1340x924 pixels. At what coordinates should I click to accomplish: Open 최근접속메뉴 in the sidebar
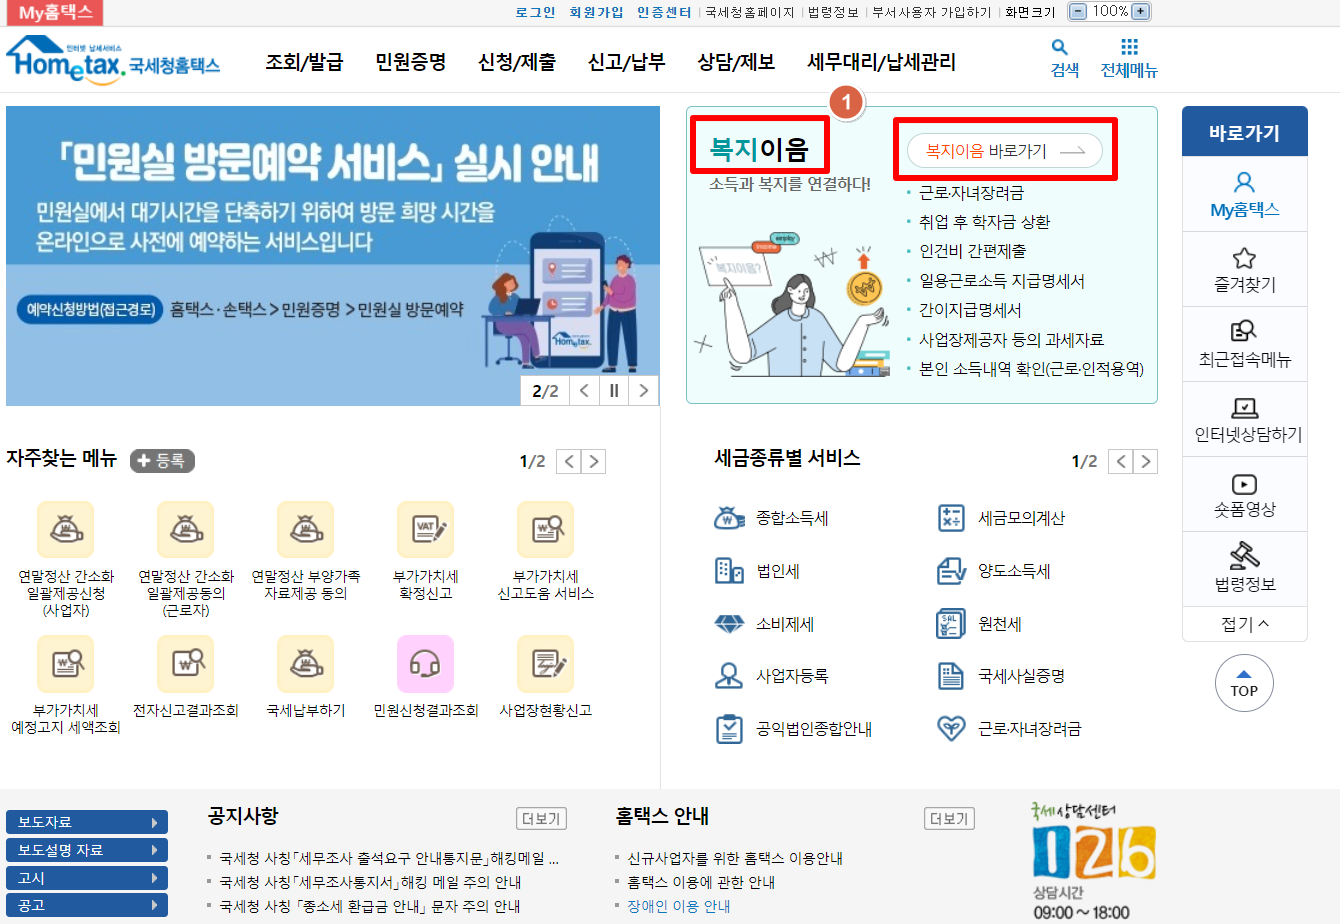click(1244, 345)
